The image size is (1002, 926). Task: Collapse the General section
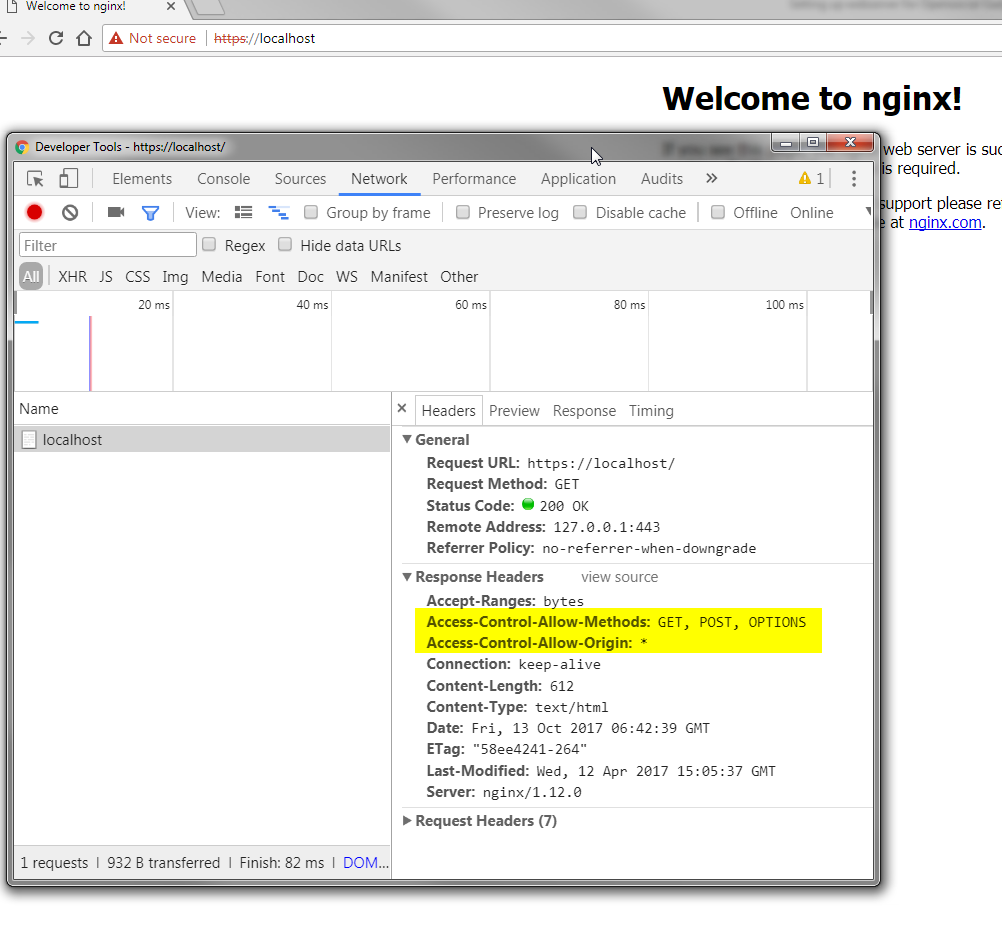[406, 439]
